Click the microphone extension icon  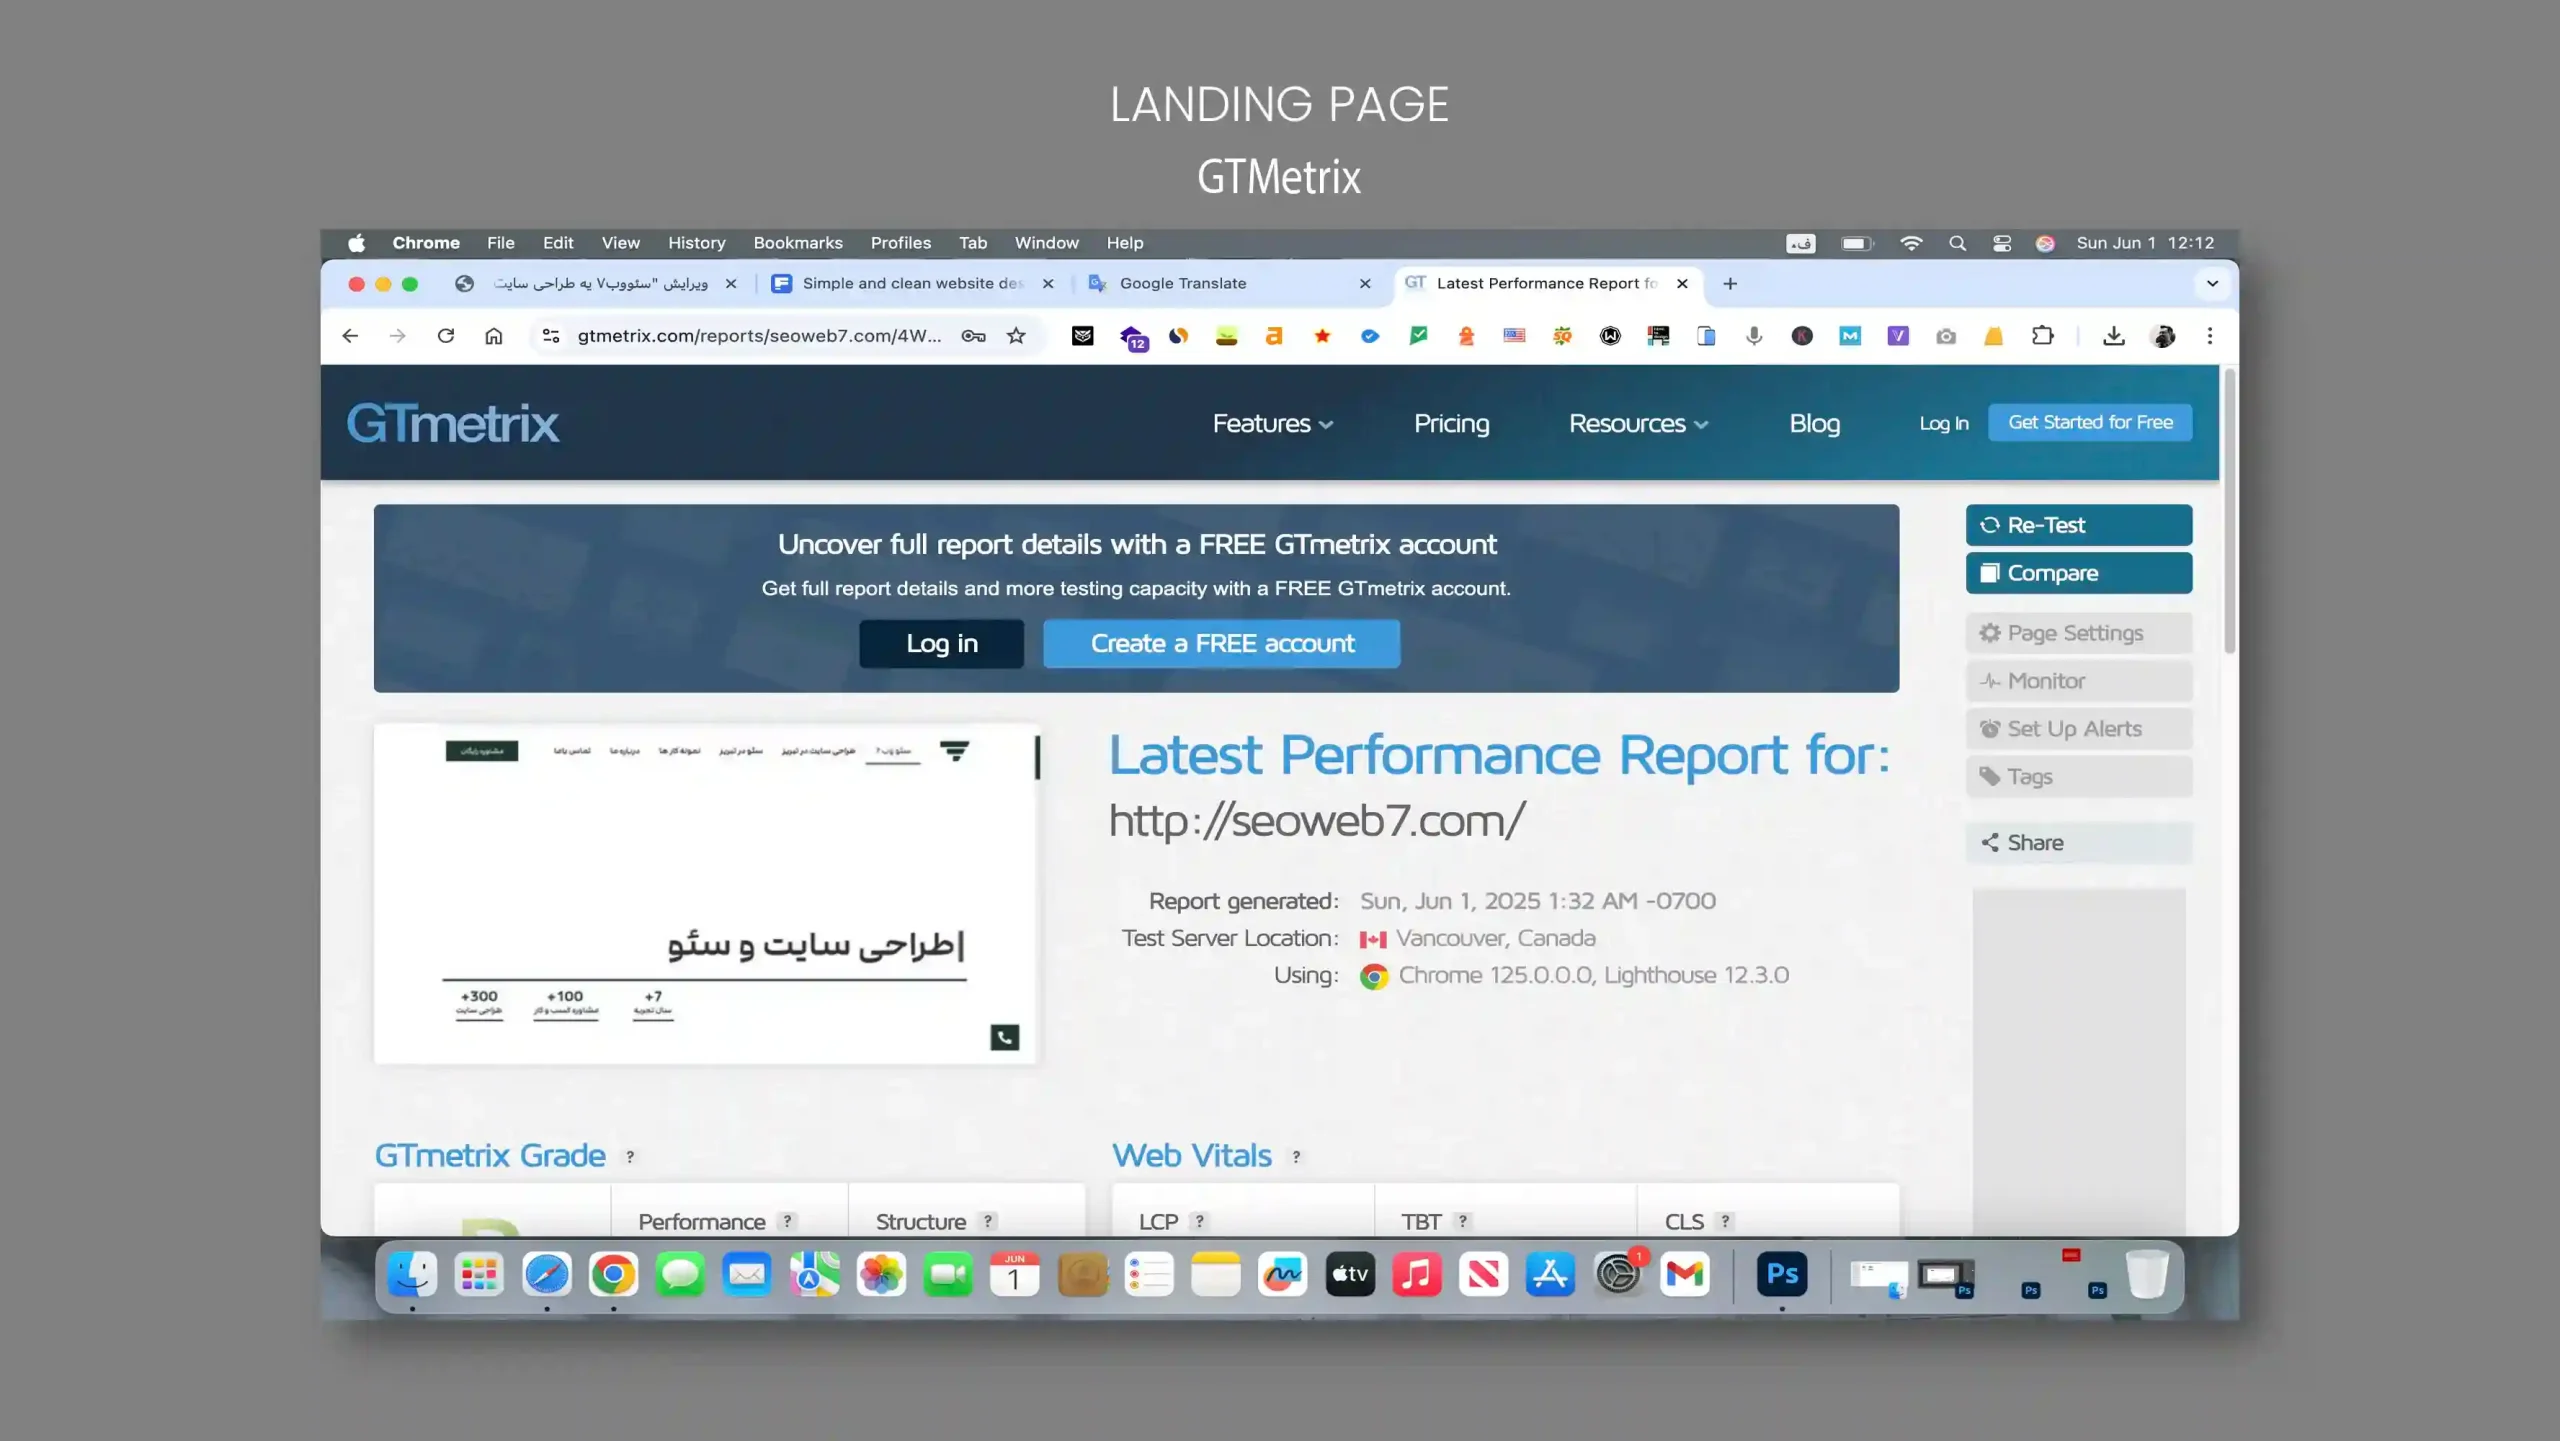[x=1754, y=336]
